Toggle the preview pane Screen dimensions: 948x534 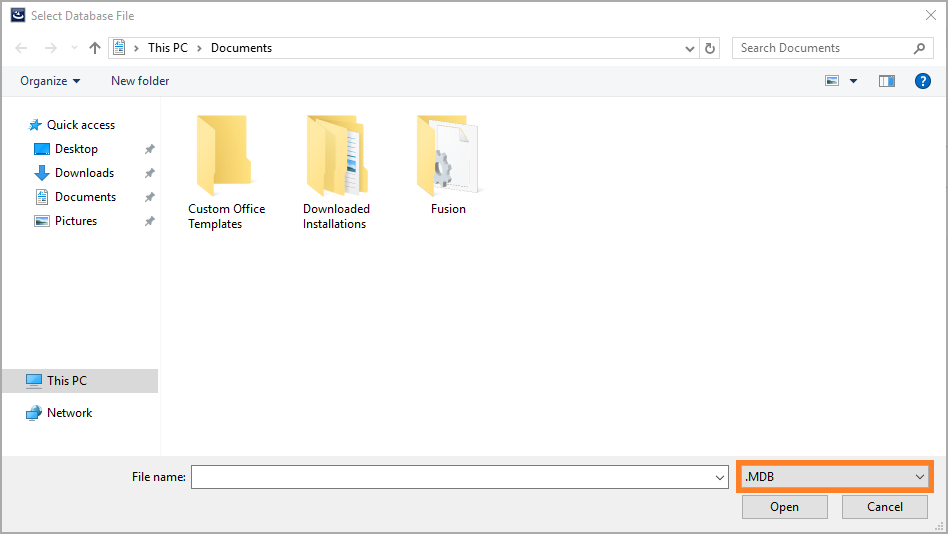[886, 81]
